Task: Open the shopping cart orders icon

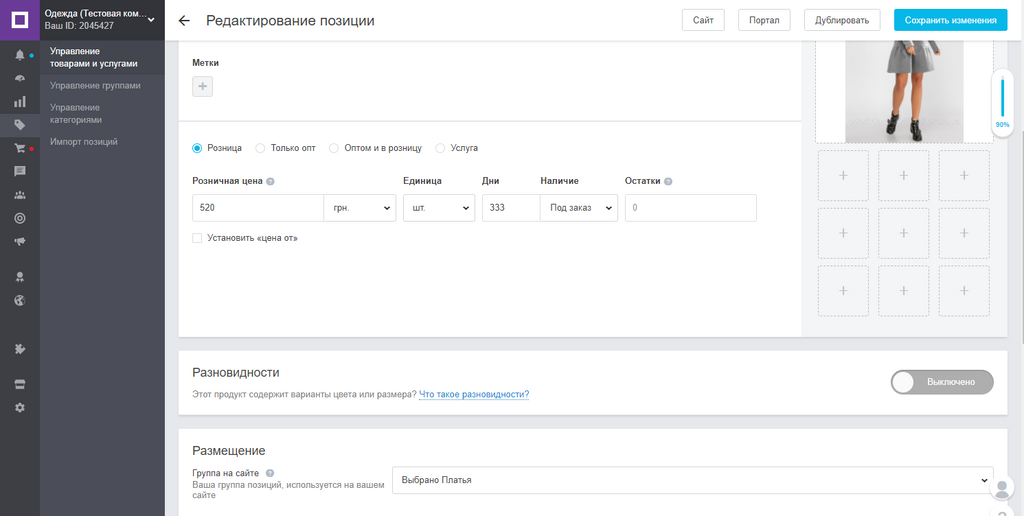Action: pos(19,148)
